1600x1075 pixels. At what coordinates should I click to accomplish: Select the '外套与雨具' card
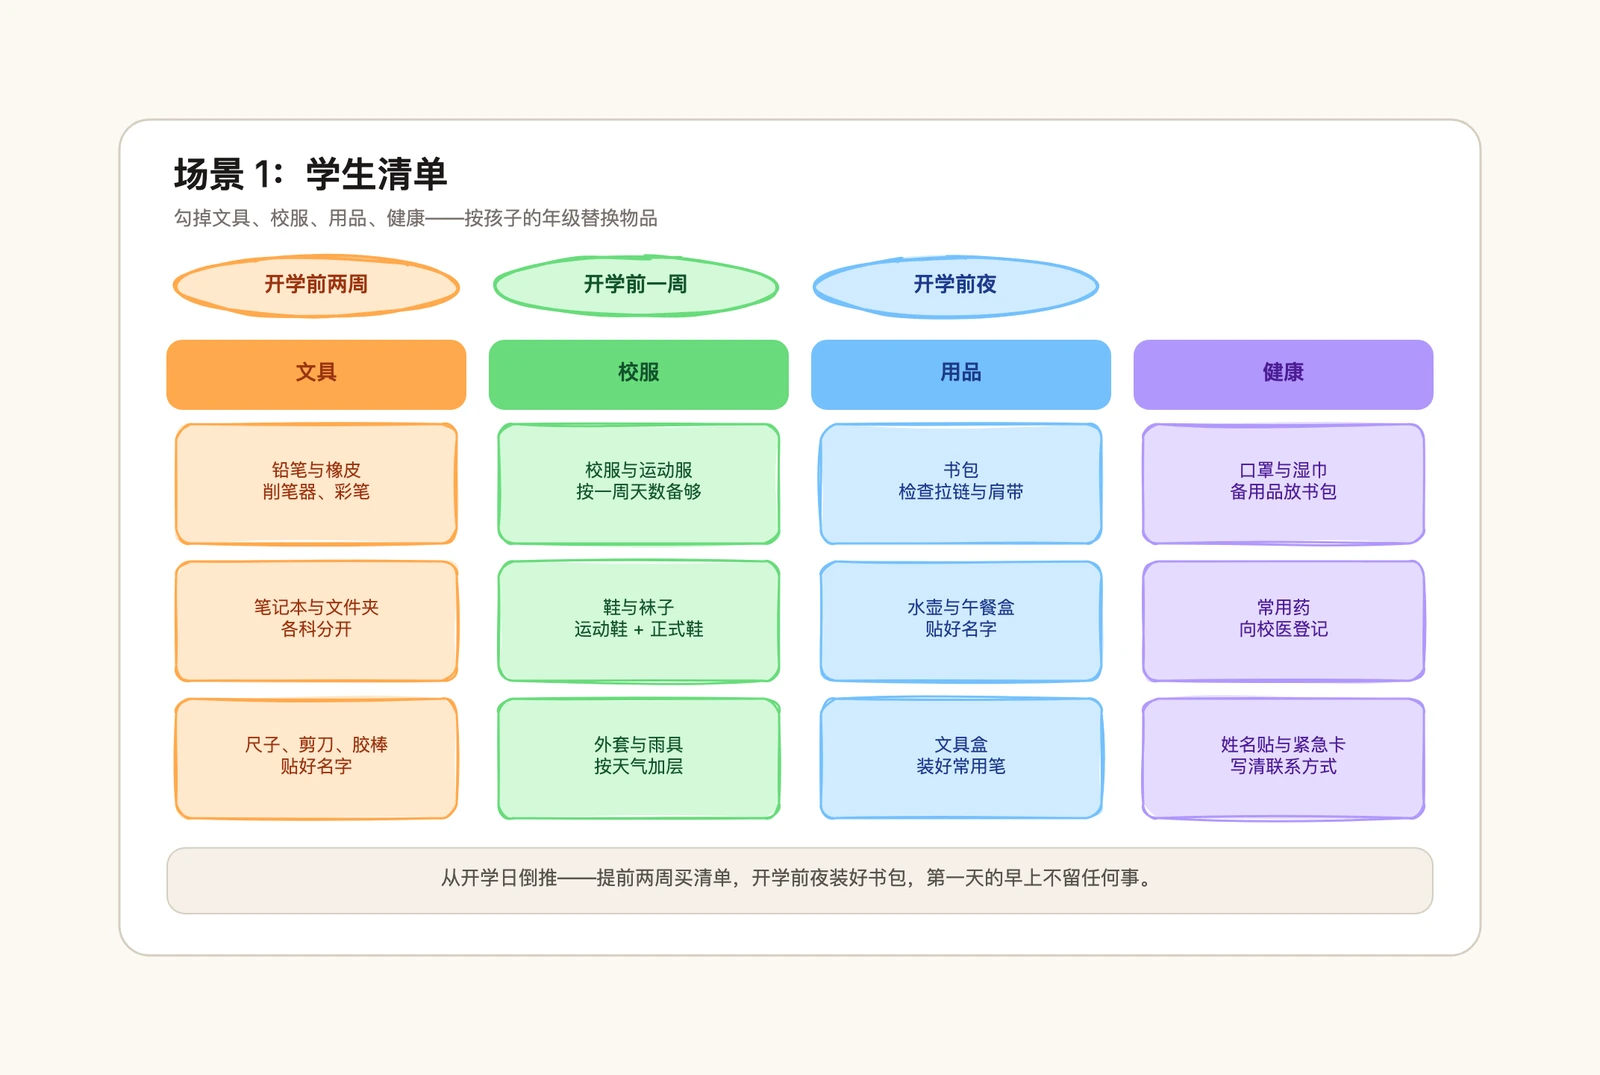coord(639,758)
